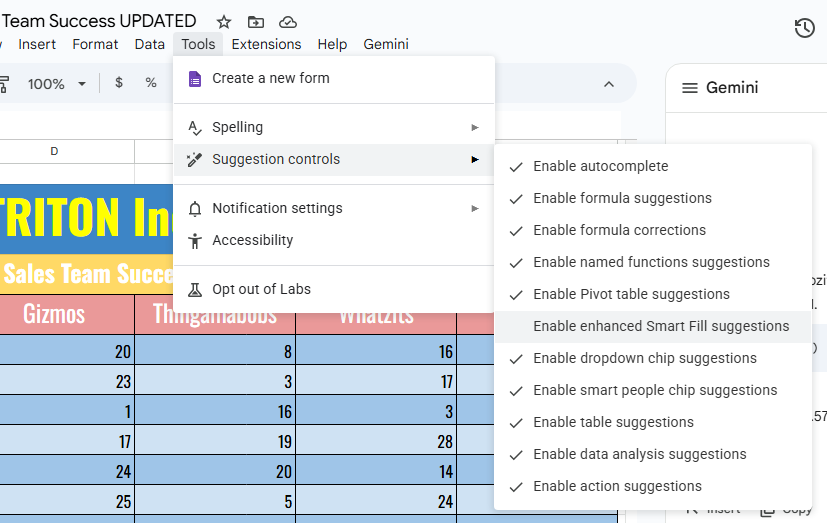Open version history clock icon
Viewport: 827px width, 523px height.
click(x=804, y=28)
